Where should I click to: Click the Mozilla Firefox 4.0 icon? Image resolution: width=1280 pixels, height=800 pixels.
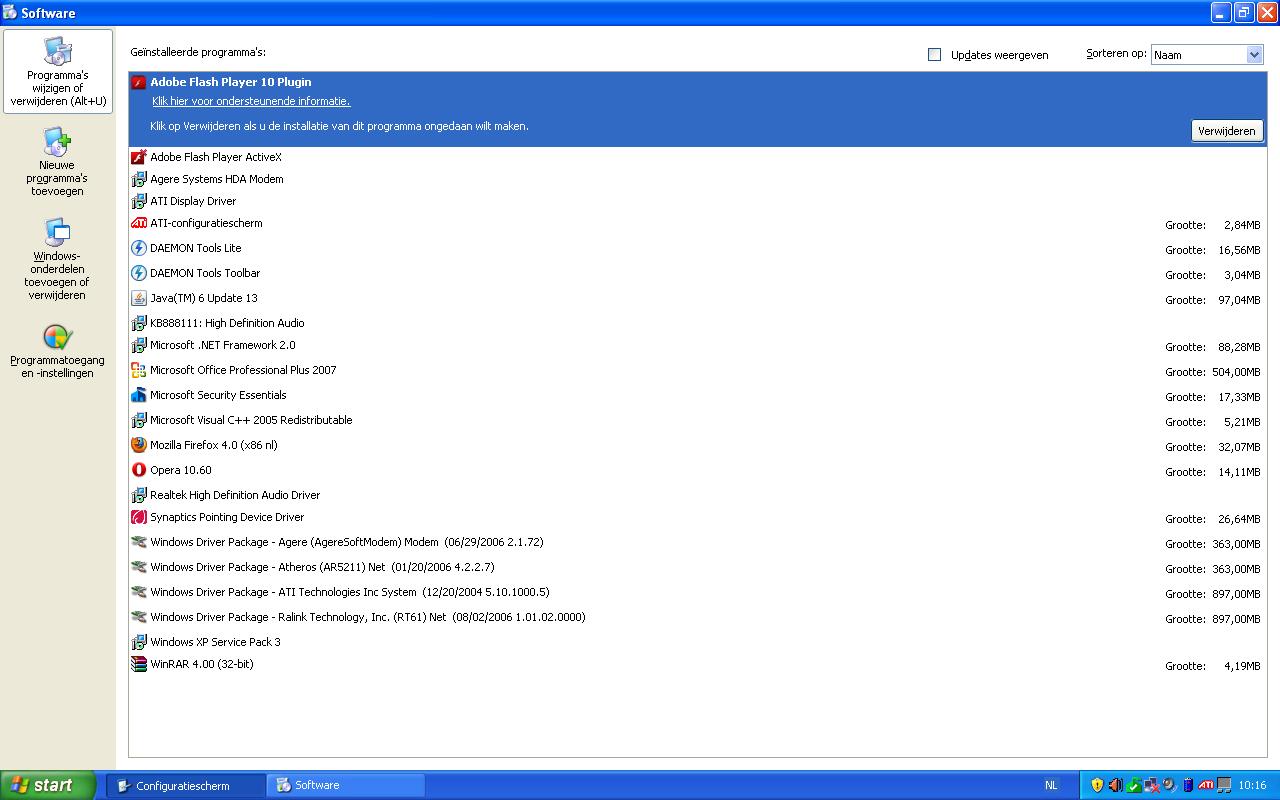(x=139, y=445)
